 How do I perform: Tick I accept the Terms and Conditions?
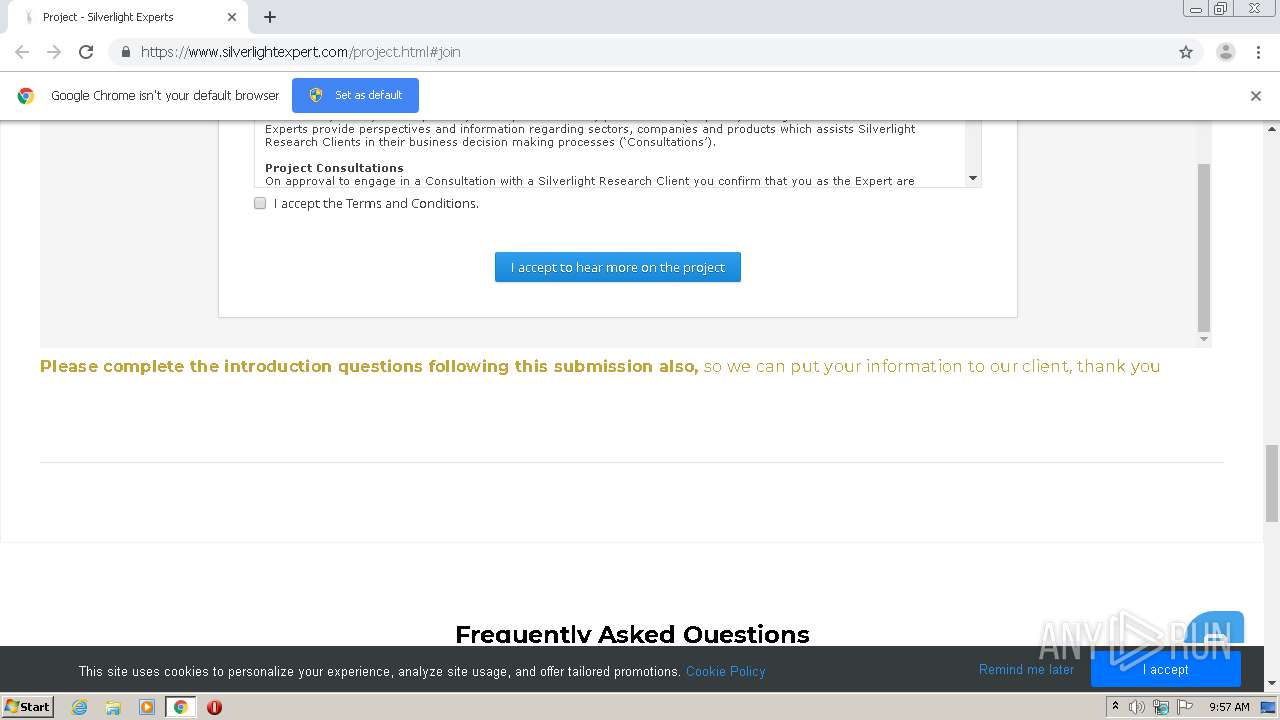tap(260, 203)
